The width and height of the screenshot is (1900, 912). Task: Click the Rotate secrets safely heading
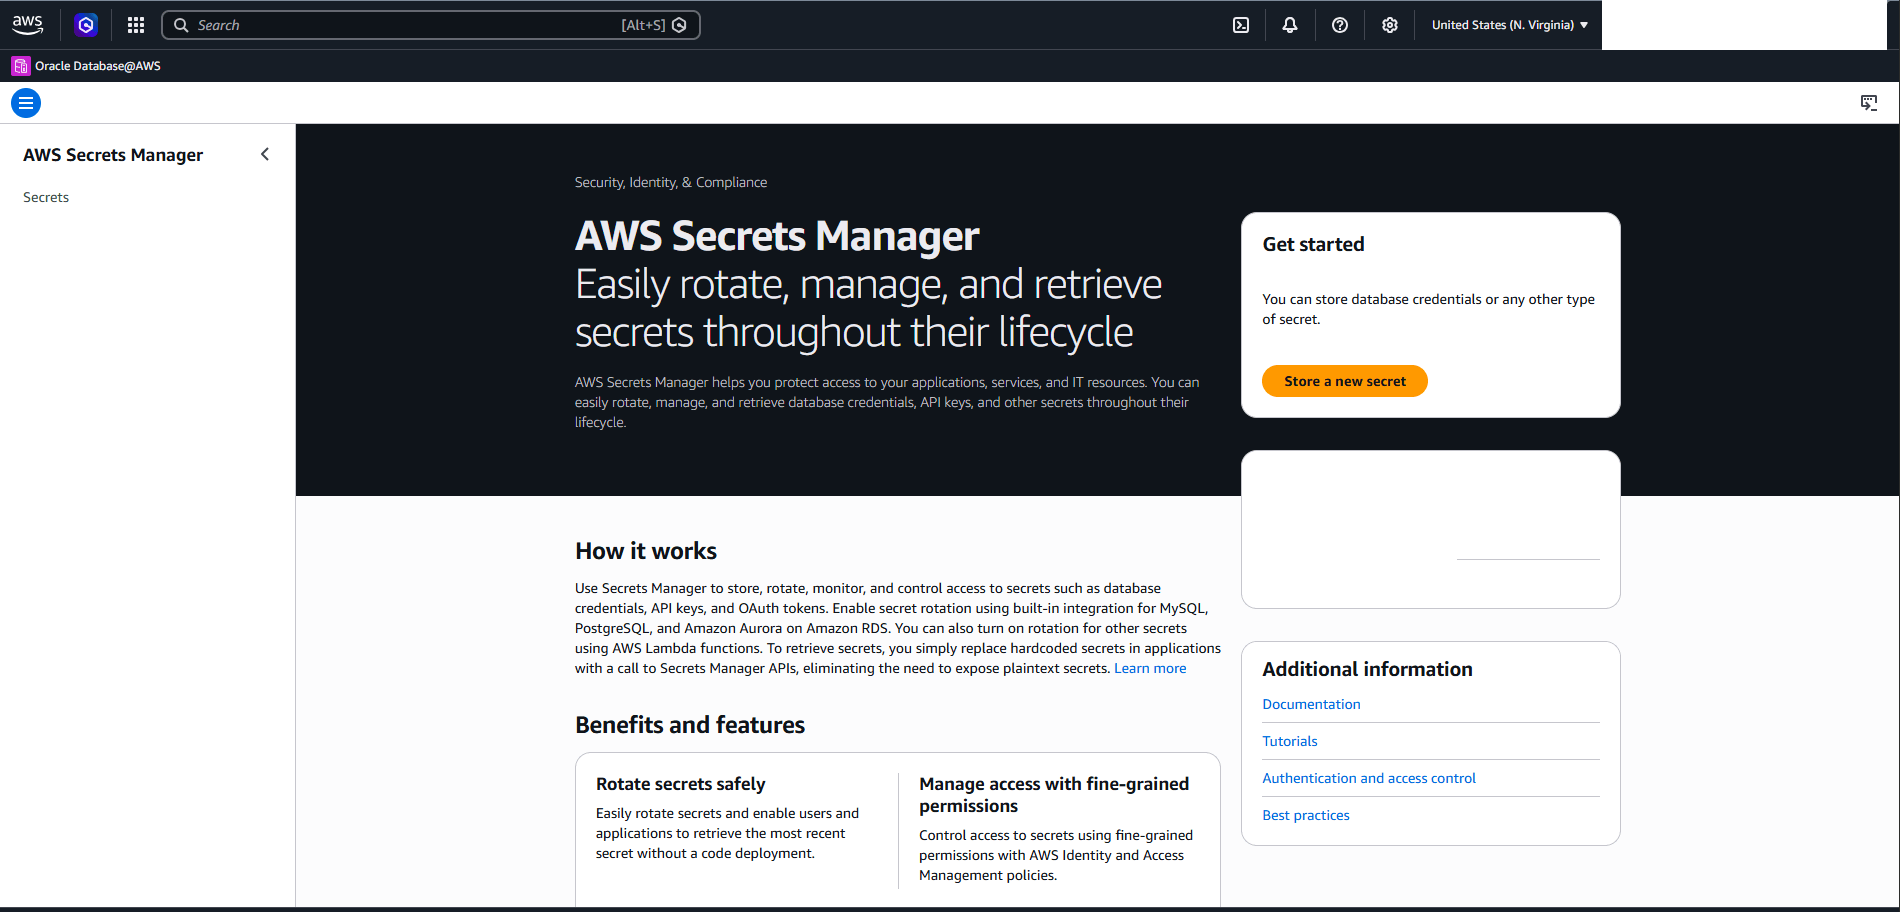point(681,784)
